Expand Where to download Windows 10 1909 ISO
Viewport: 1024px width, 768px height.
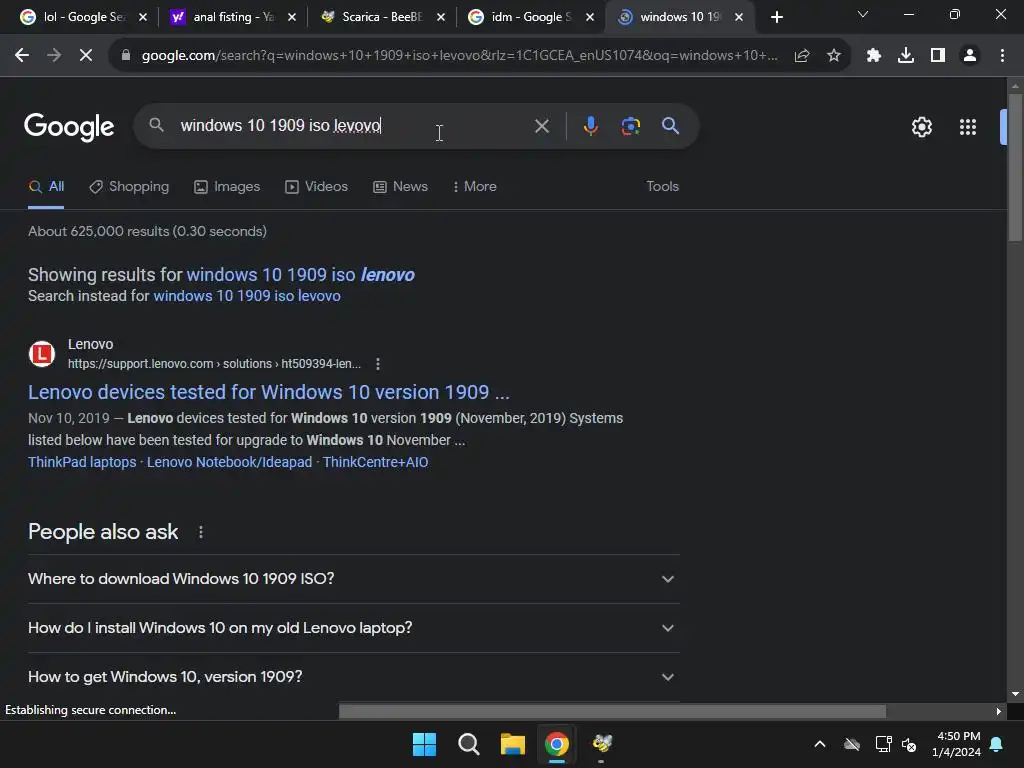click(354, 579)
